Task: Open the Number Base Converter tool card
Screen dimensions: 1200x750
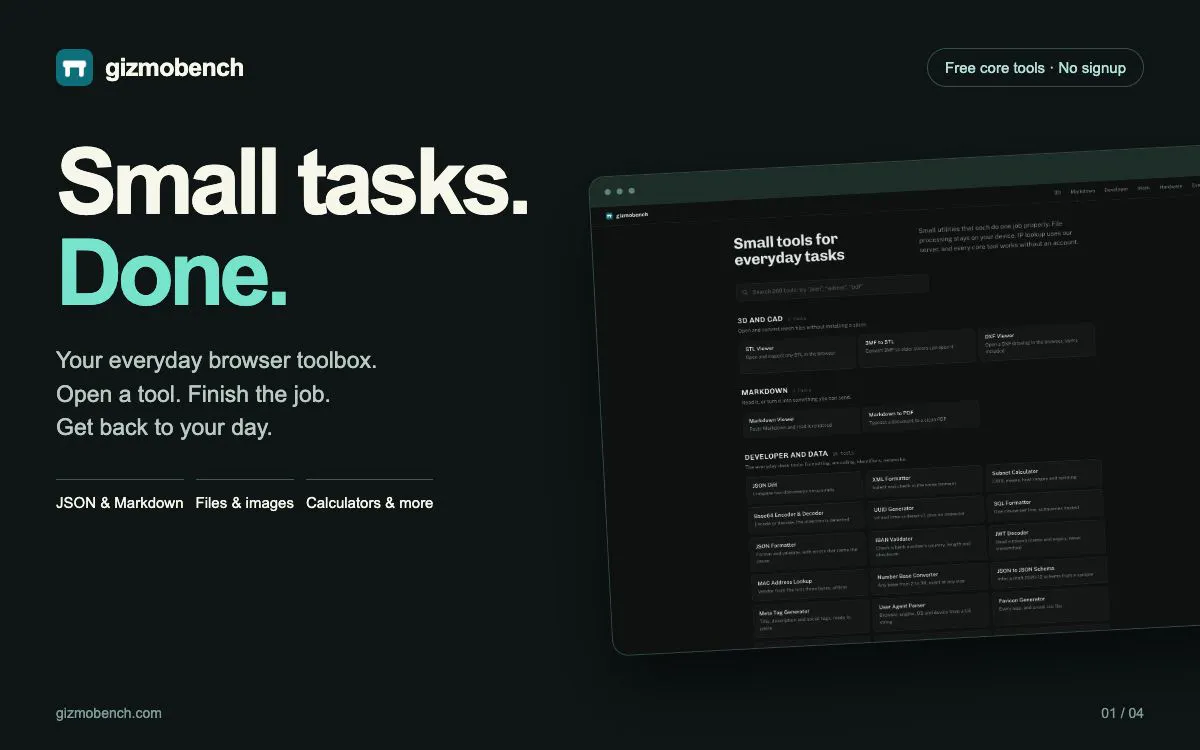Action: 931,579
